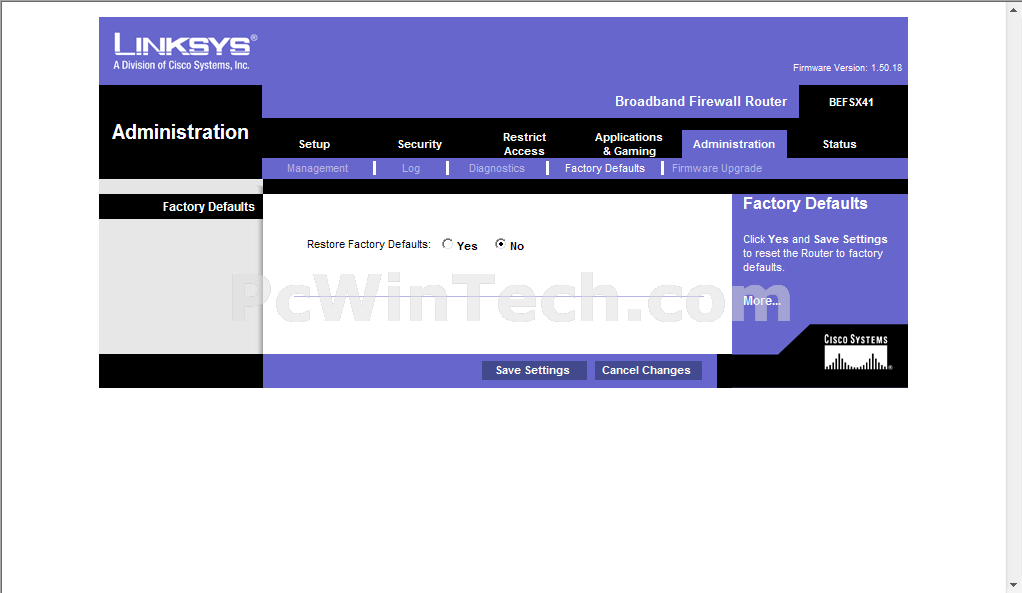The image size is (1022, 593).
Task: Open the Diagnostics sub-tab
Action: pyautogui.click(x=497, y=168)
